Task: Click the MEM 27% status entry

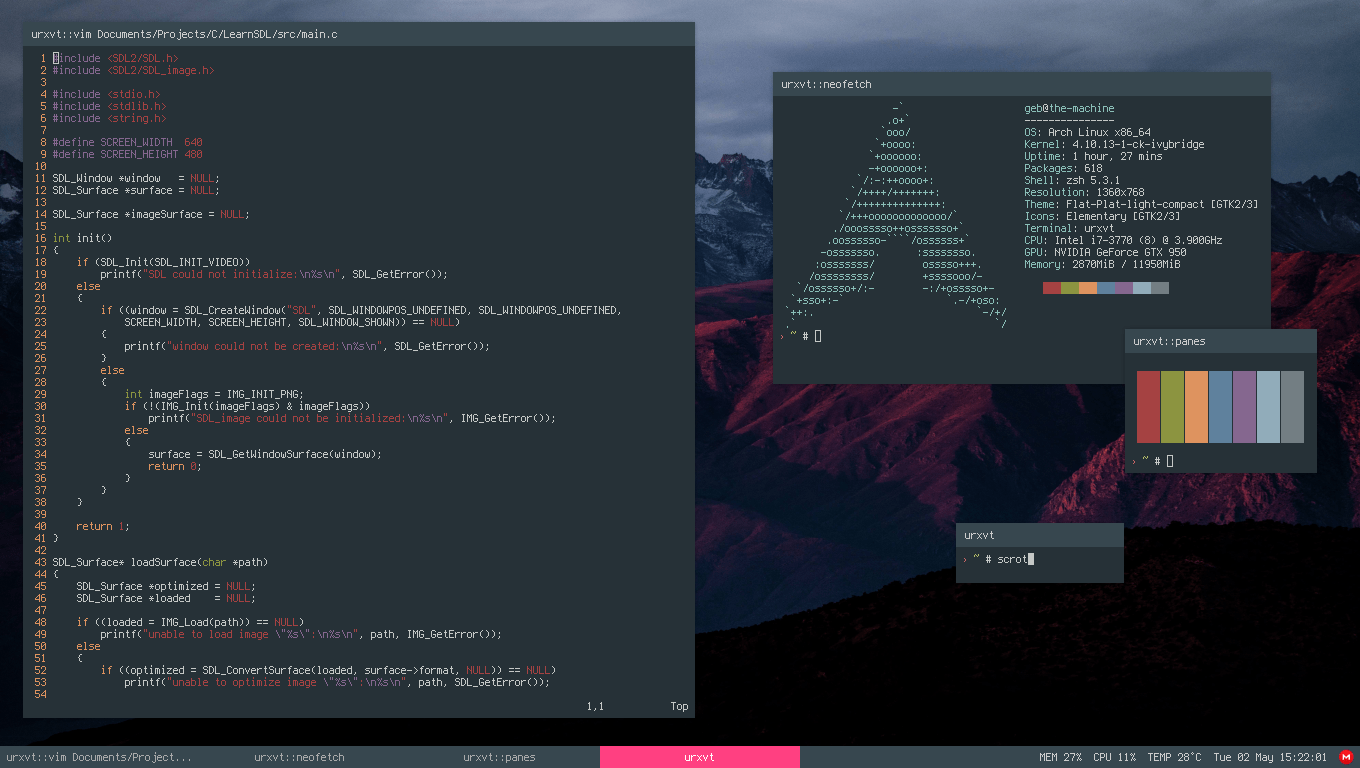Action: click(1060, 757)
